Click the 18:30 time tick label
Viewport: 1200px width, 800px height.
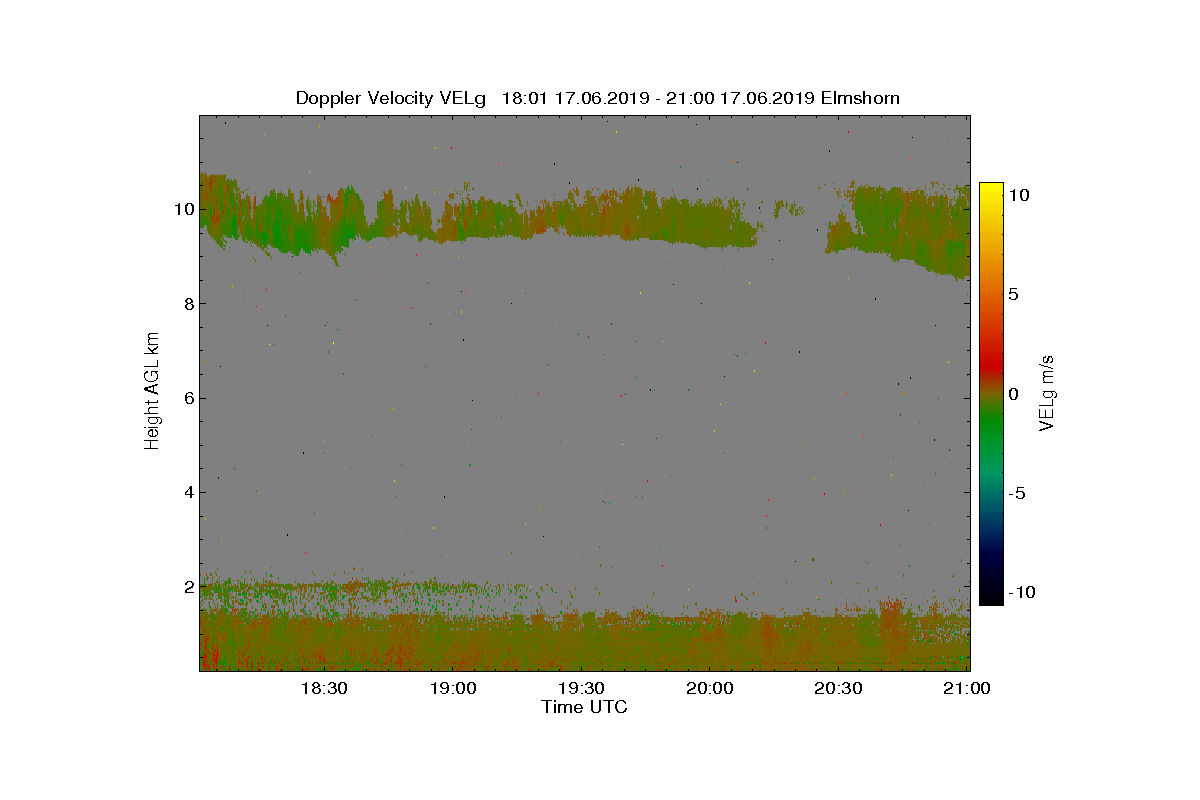(323, 688)
